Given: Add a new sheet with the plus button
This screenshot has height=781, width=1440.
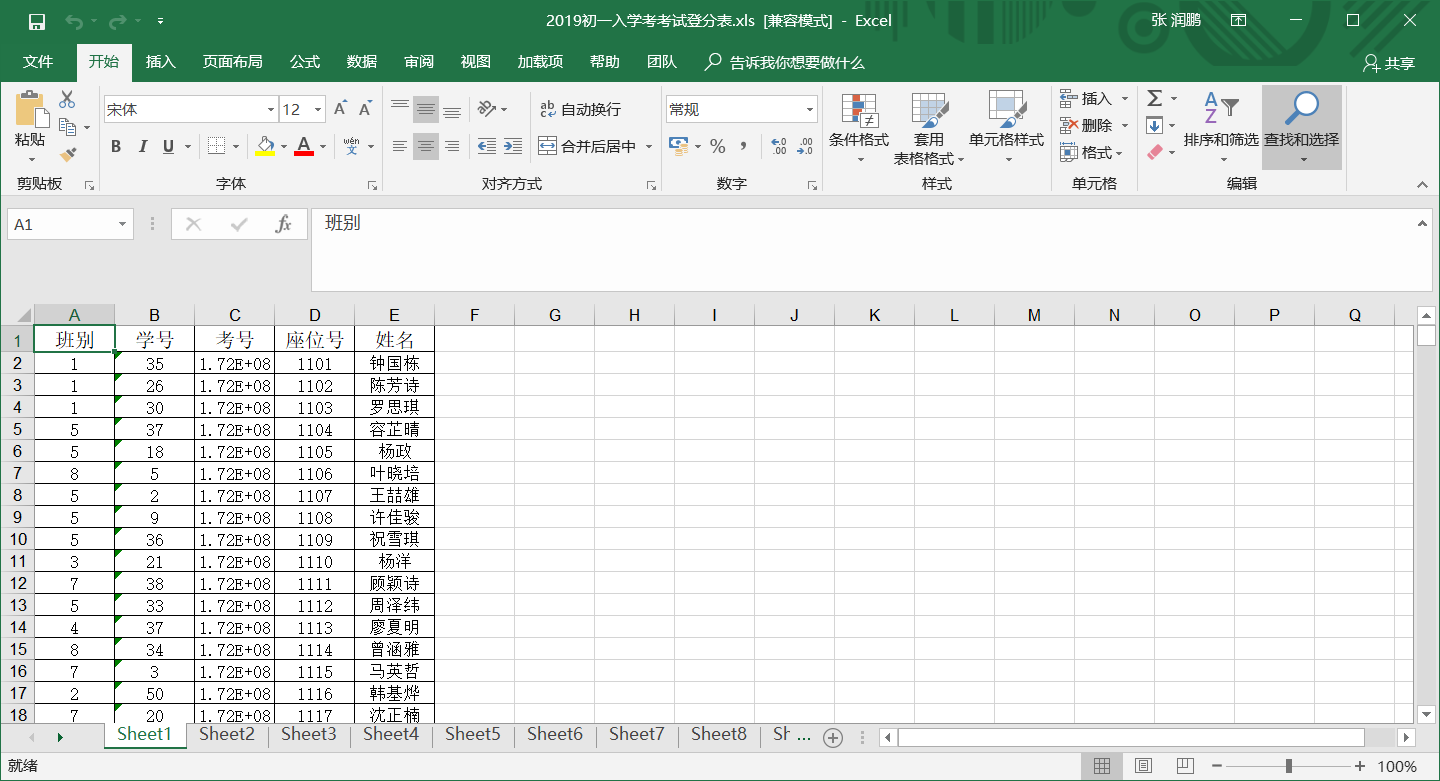Looking at the screenshot, I should point(832,737).
